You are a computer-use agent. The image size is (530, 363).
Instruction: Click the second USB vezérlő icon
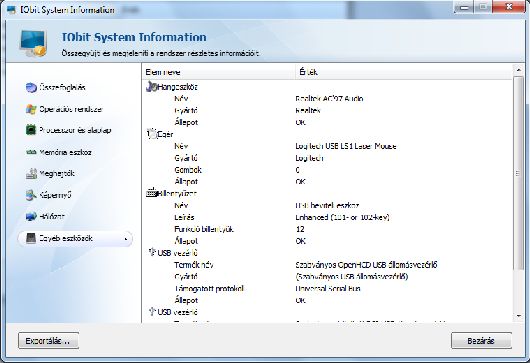(152, 311)
